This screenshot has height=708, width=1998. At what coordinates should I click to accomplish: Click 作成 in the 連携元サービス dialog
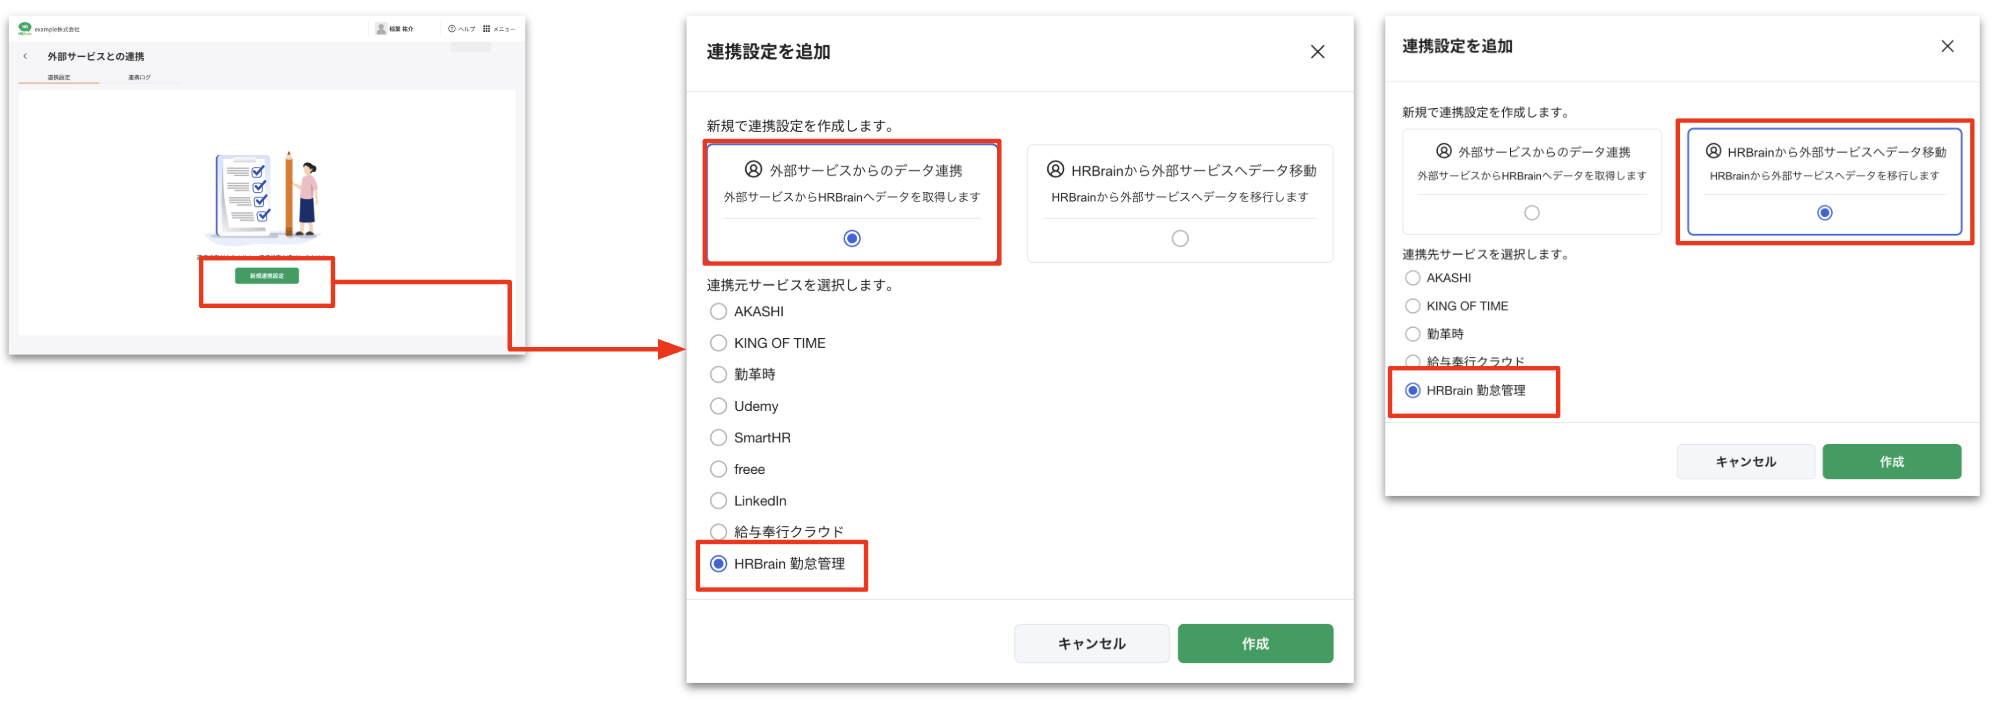(x=1255, y=644)
